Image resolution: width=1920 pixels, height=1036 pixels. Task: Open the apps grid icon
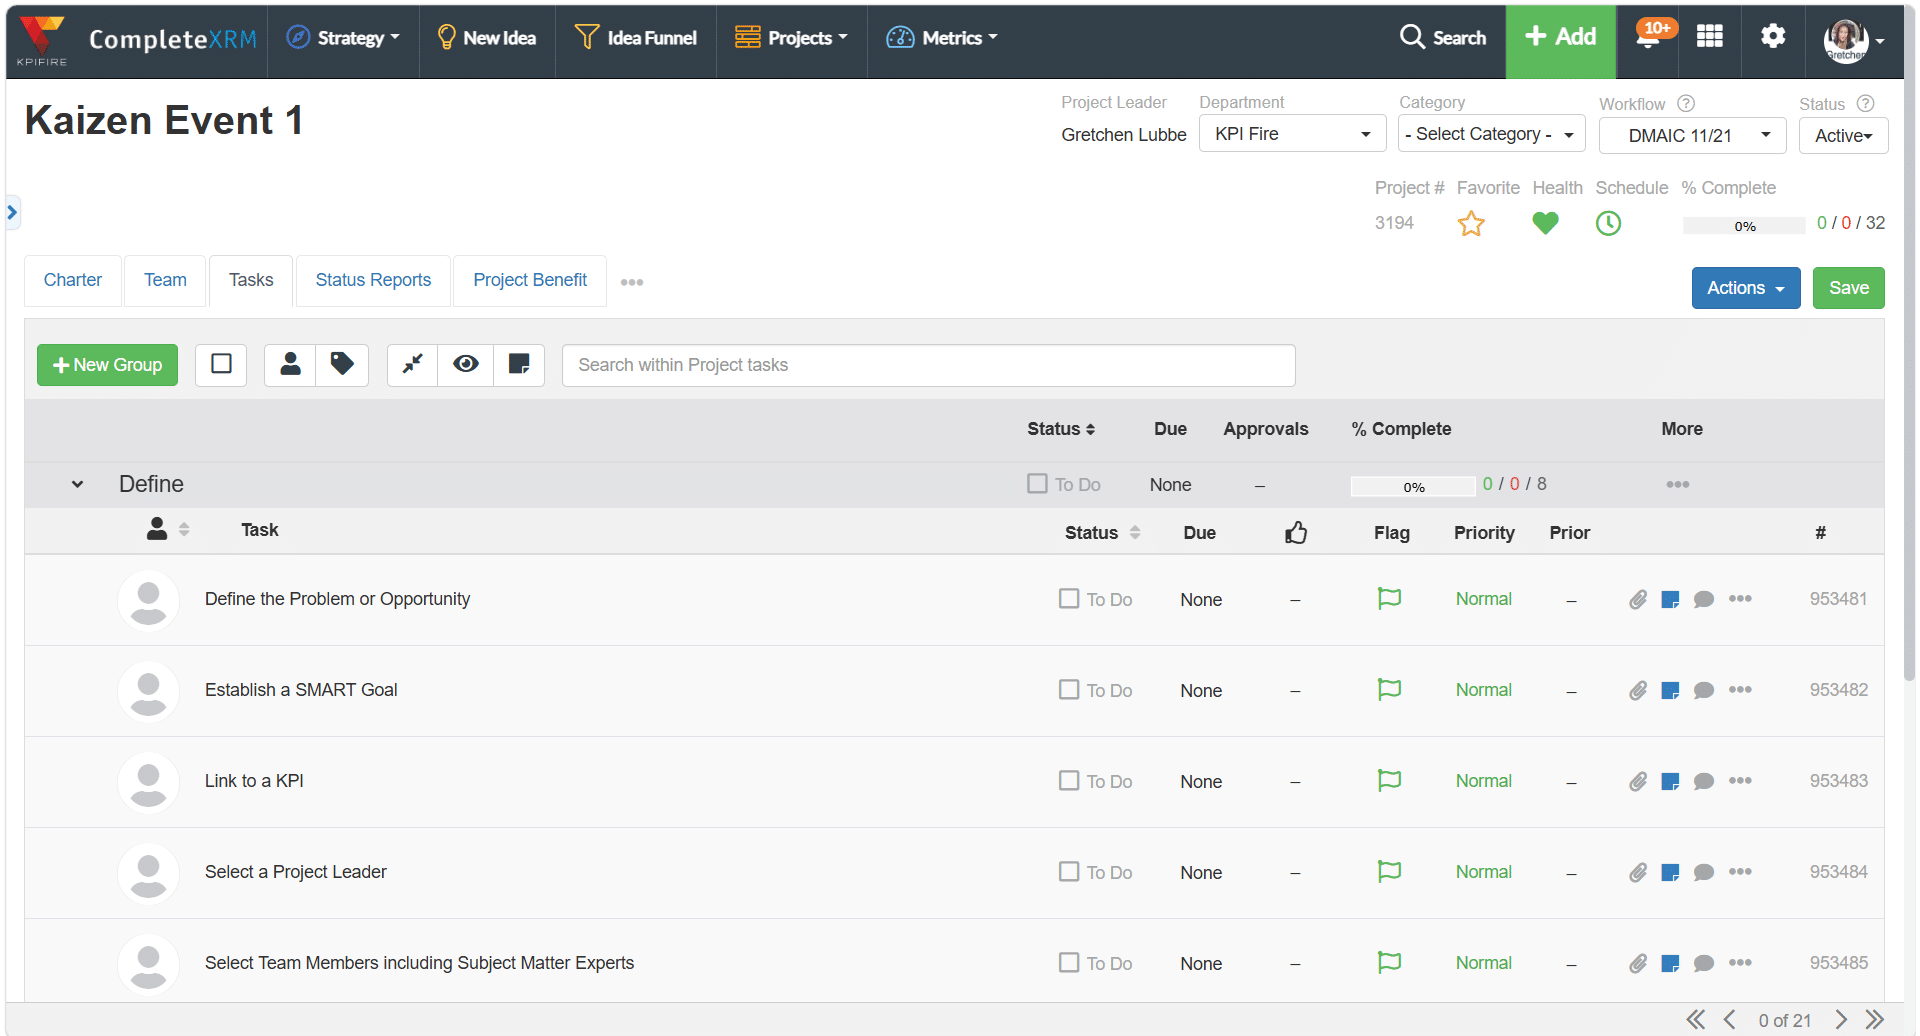(x=1710, y=37)
